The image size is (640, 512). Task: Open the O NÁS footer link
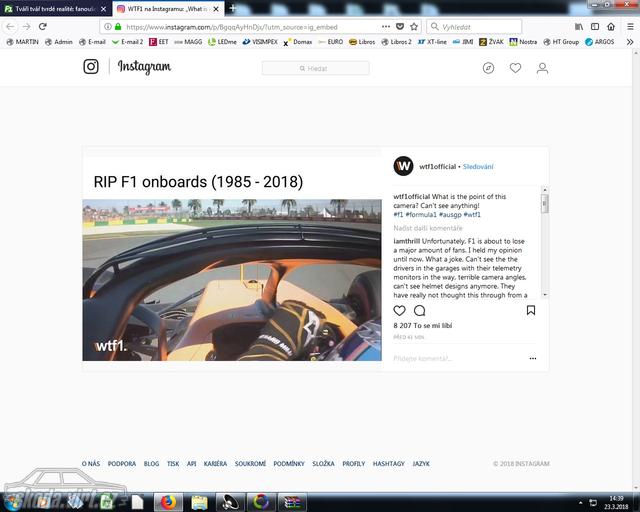coord(91,464)
